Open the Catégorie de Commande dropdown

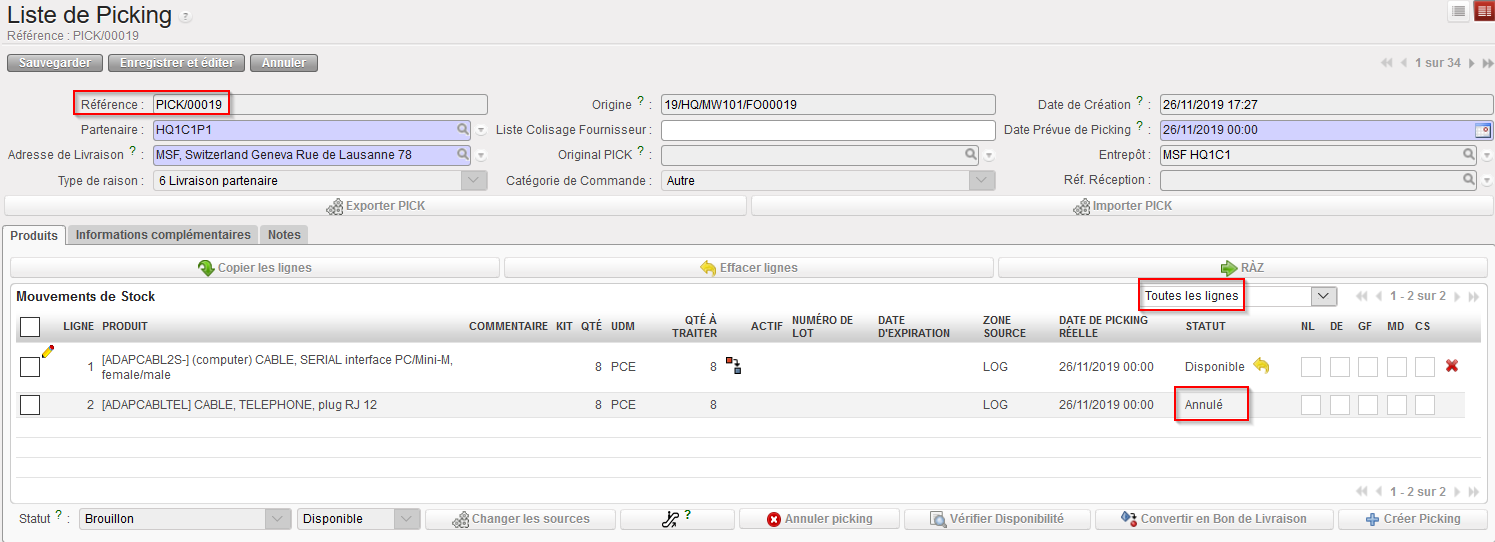click(x=983, y=181)
